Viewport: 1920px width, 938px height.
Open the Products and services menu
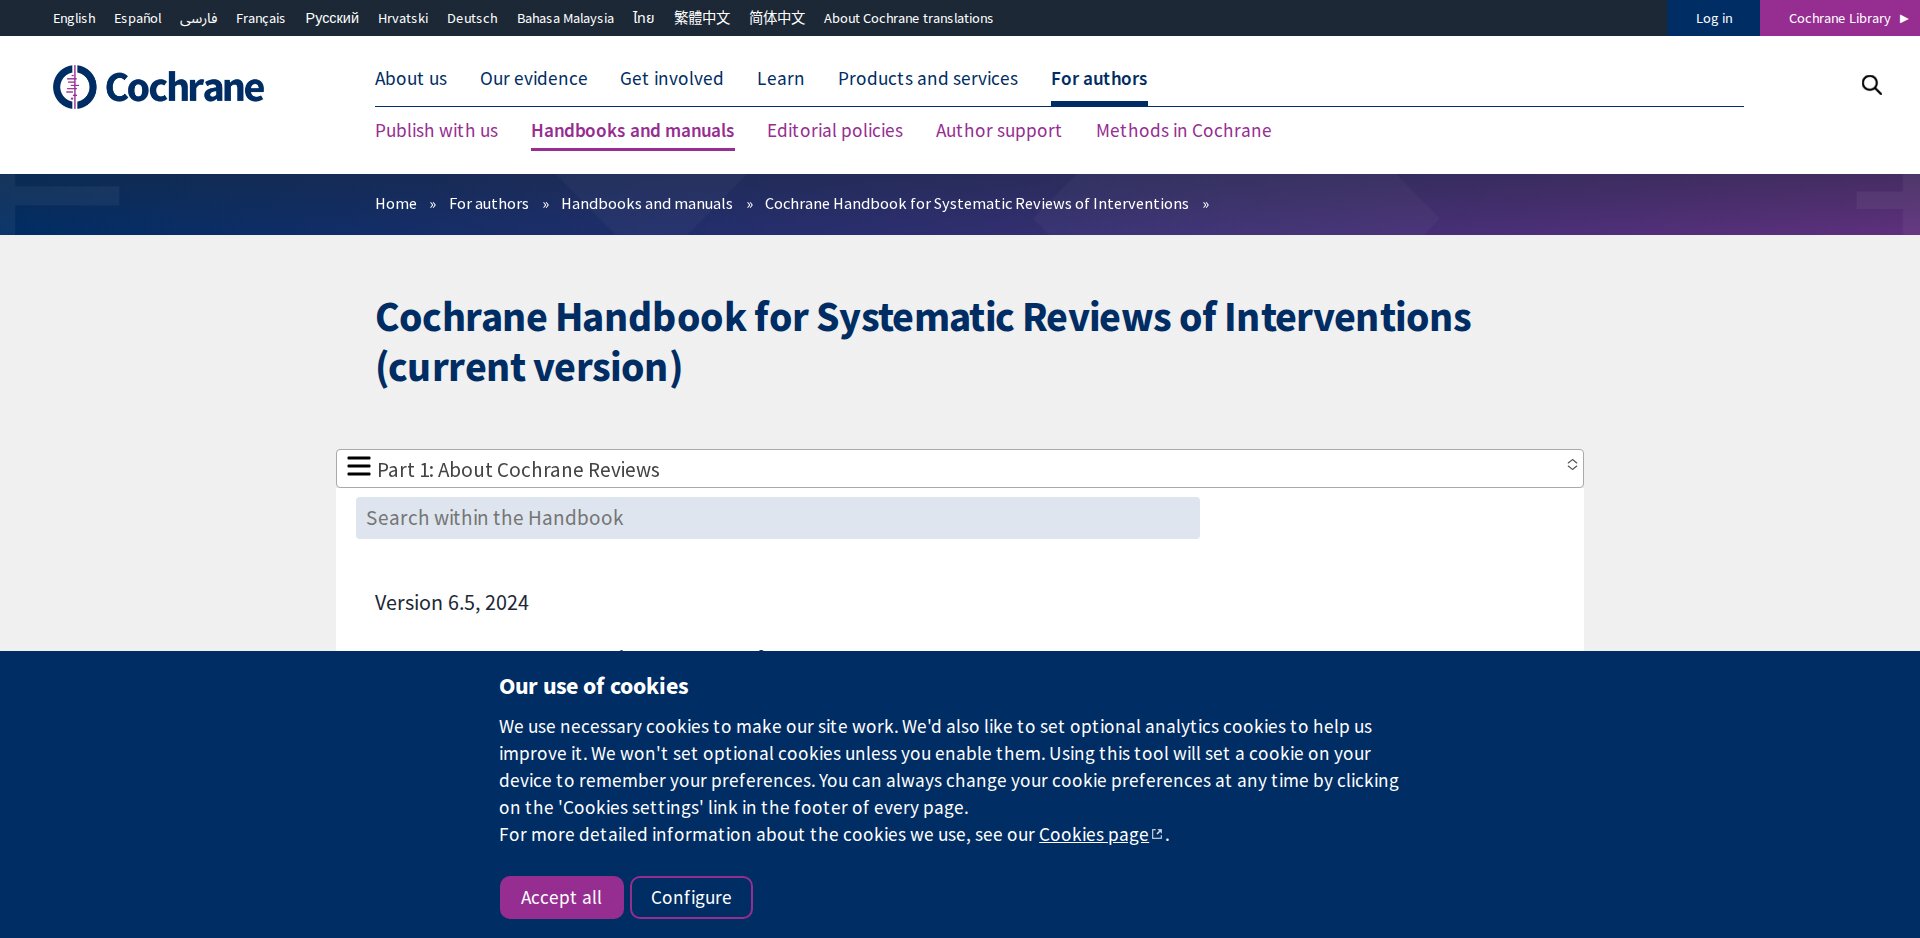click(928, 78)
